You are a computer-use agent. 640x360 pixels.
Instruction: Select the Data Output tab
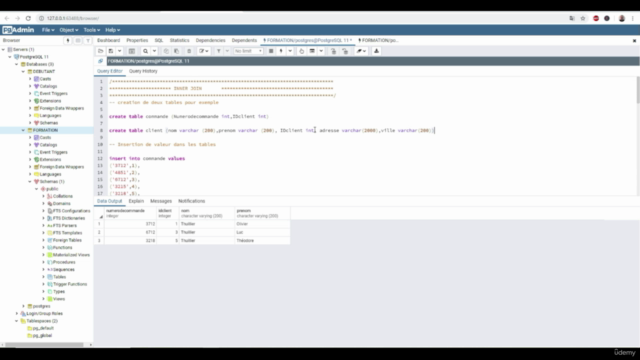[109, 201]
